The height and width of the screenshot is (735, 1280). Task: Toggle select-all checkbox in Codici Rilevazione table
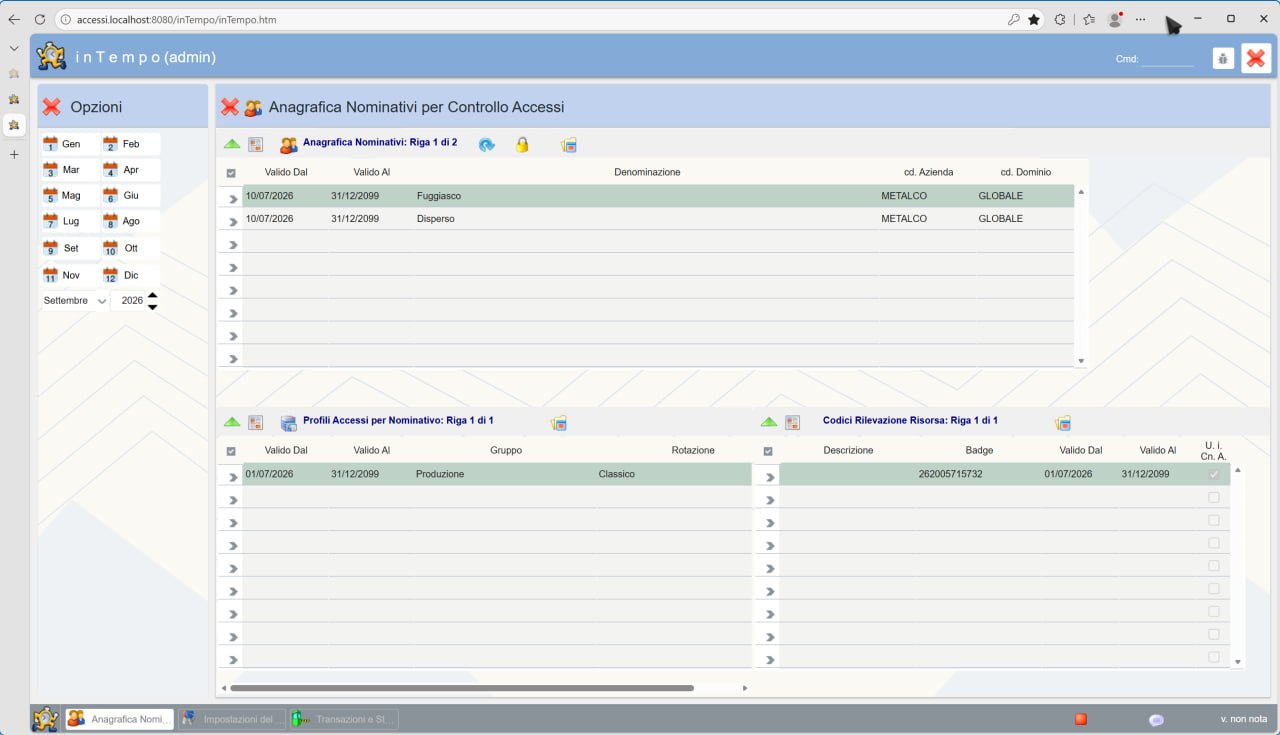pyautogui.click(x=768, y=451)
